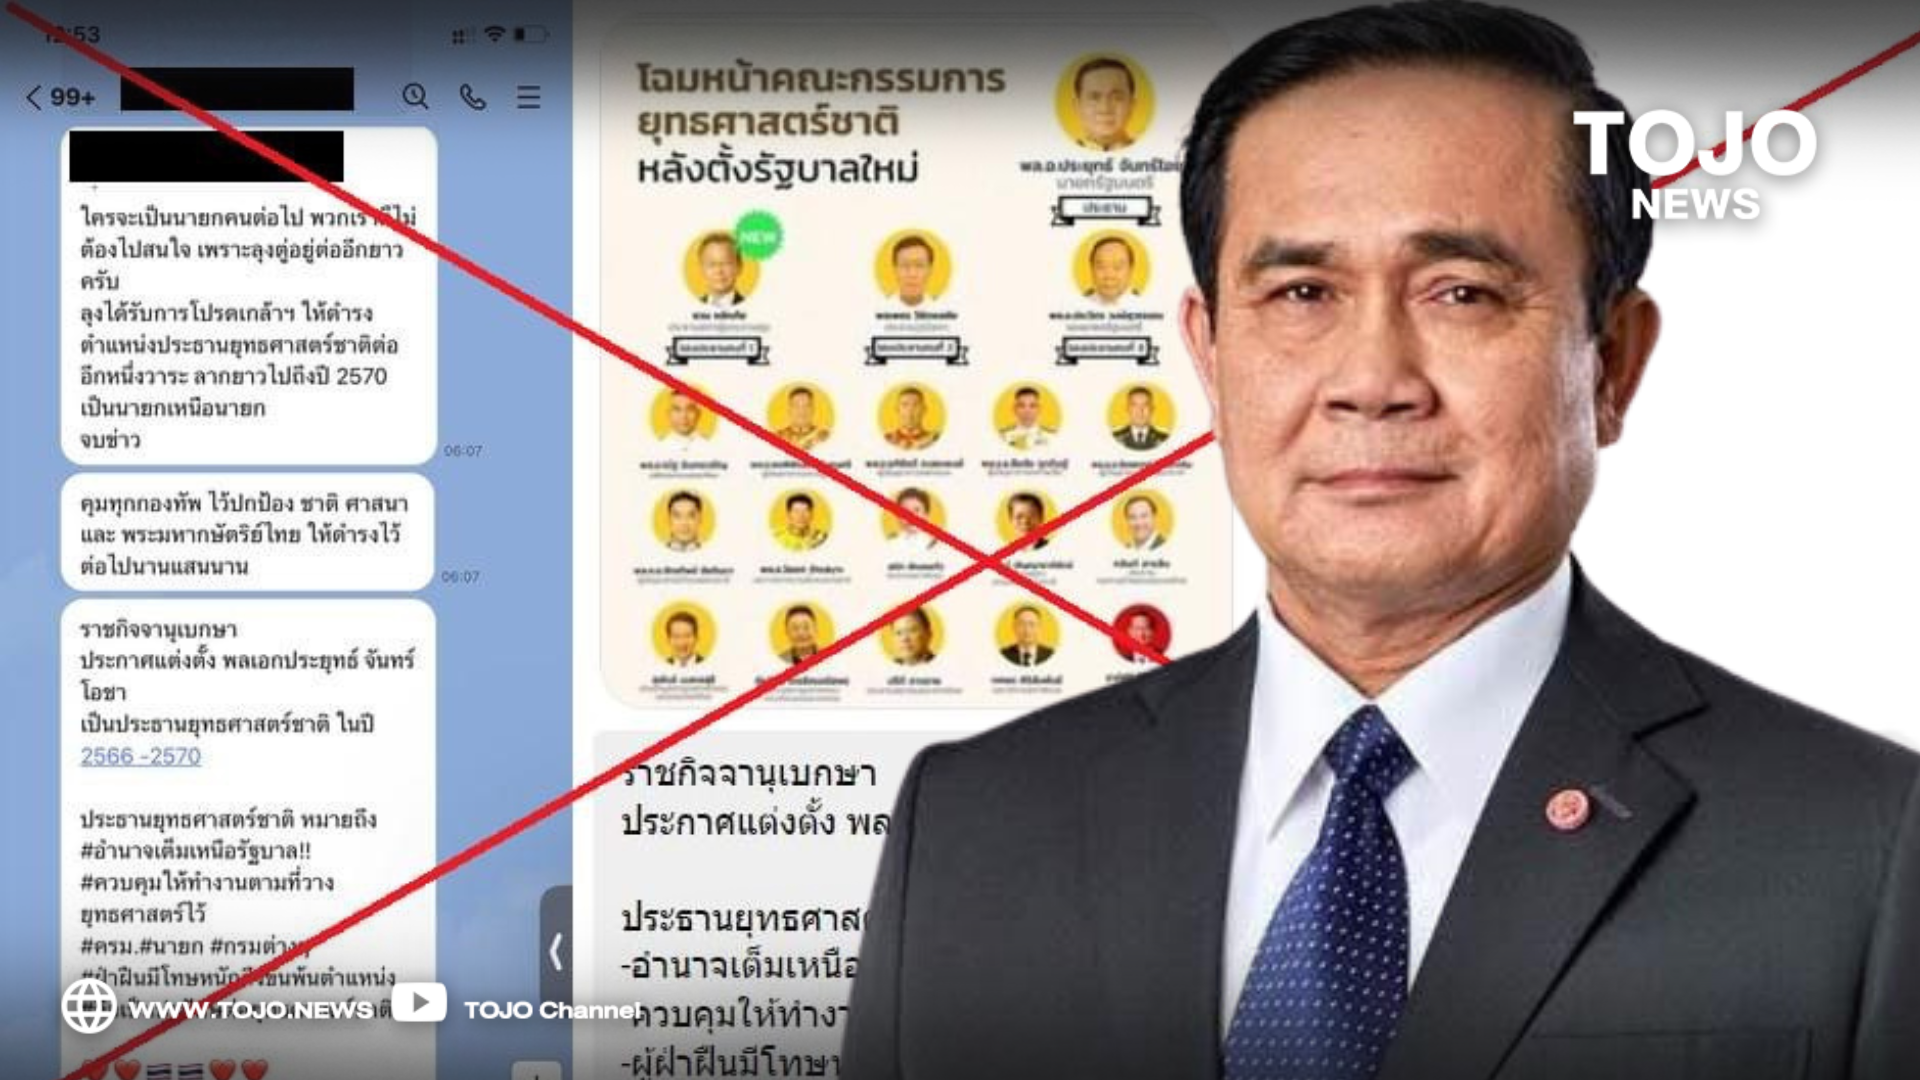Click the globe icon beside www.tojo.news

[89, 1006]
